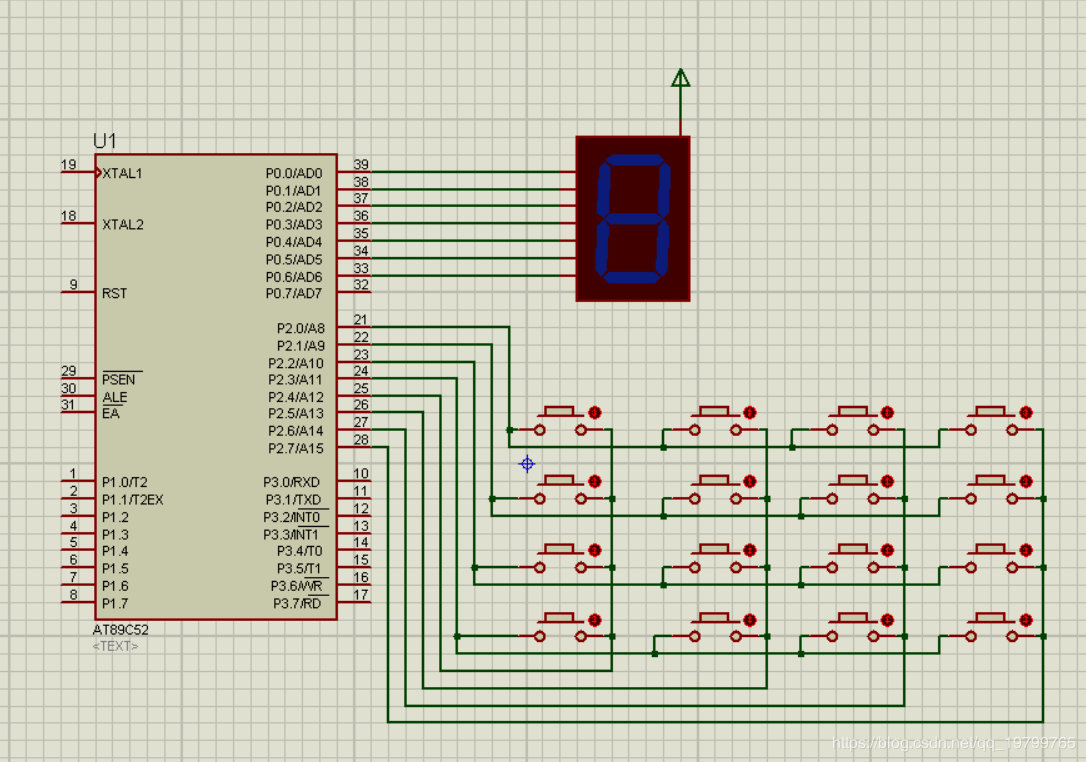Image resolution: width=1086 pixels, height=762 pixels.
Task: Click the blue origin crosshair marker
Action: [x=527, y=463]
